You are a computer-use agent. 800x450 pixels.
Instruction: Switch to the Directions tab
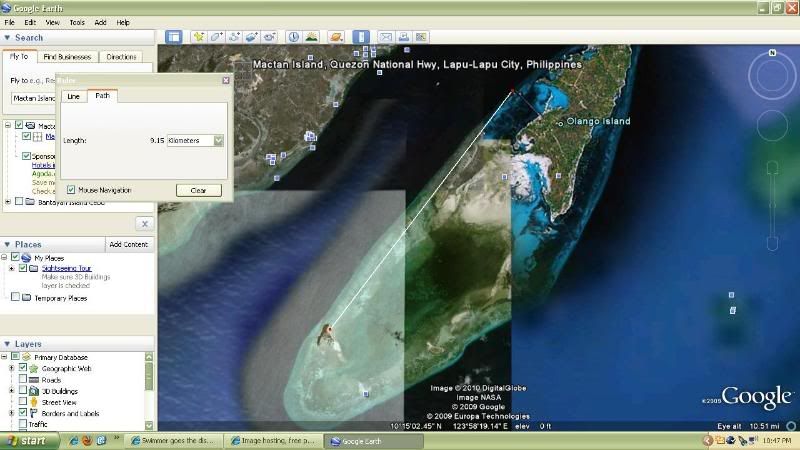tap(121, 57)
